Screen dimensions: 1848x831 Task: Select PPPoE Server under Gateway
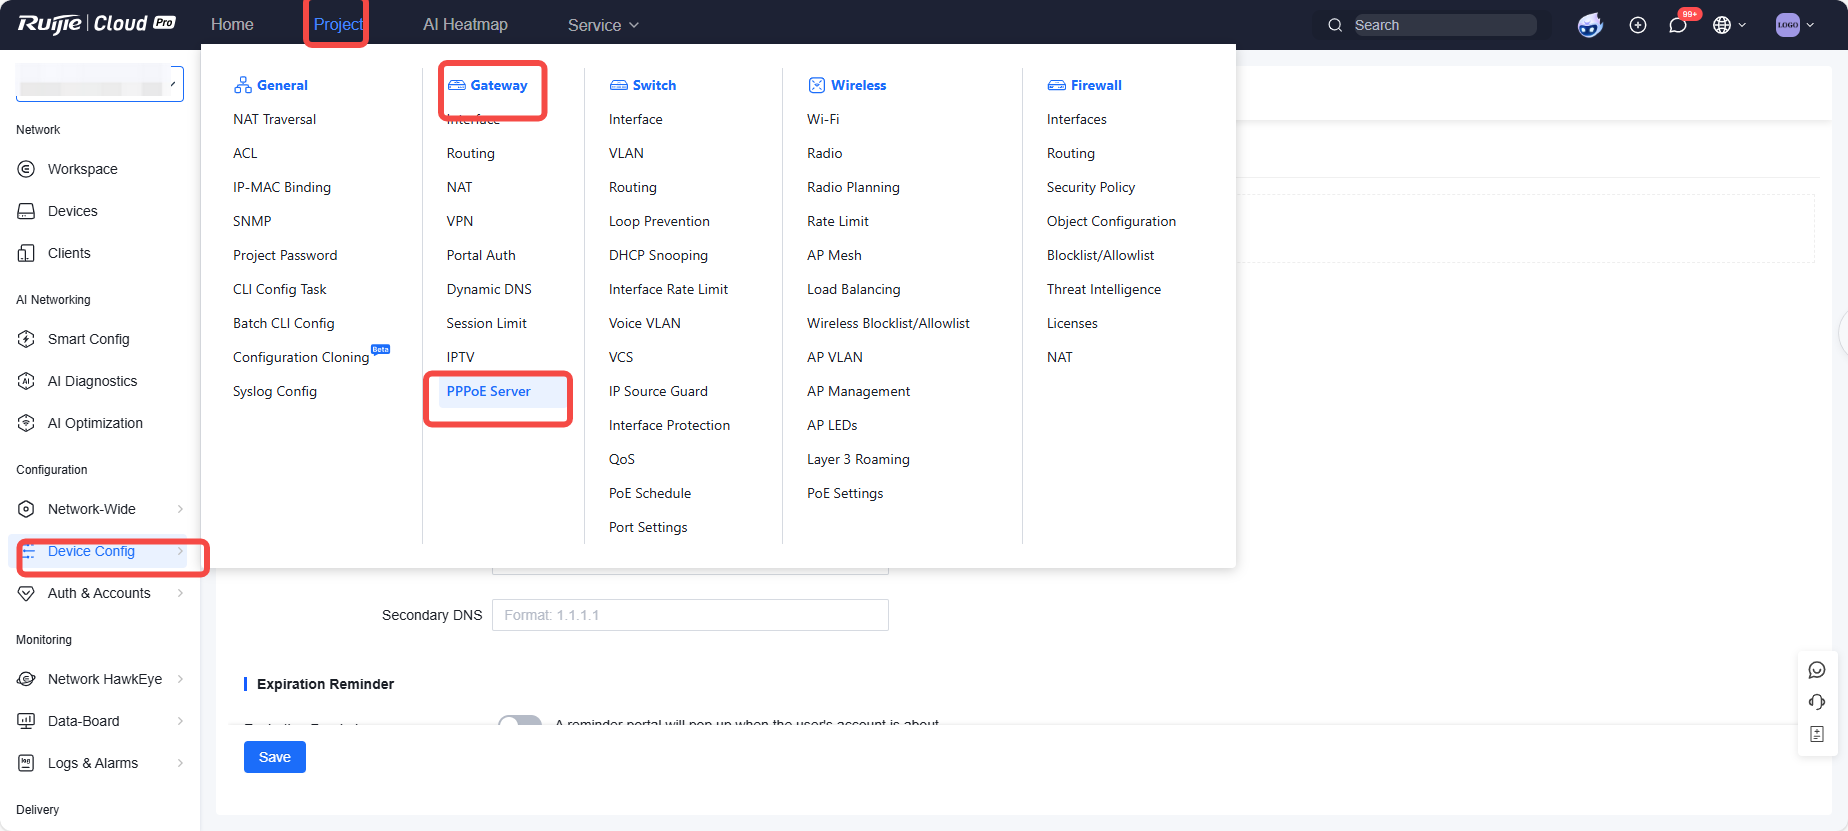[488, 391]
